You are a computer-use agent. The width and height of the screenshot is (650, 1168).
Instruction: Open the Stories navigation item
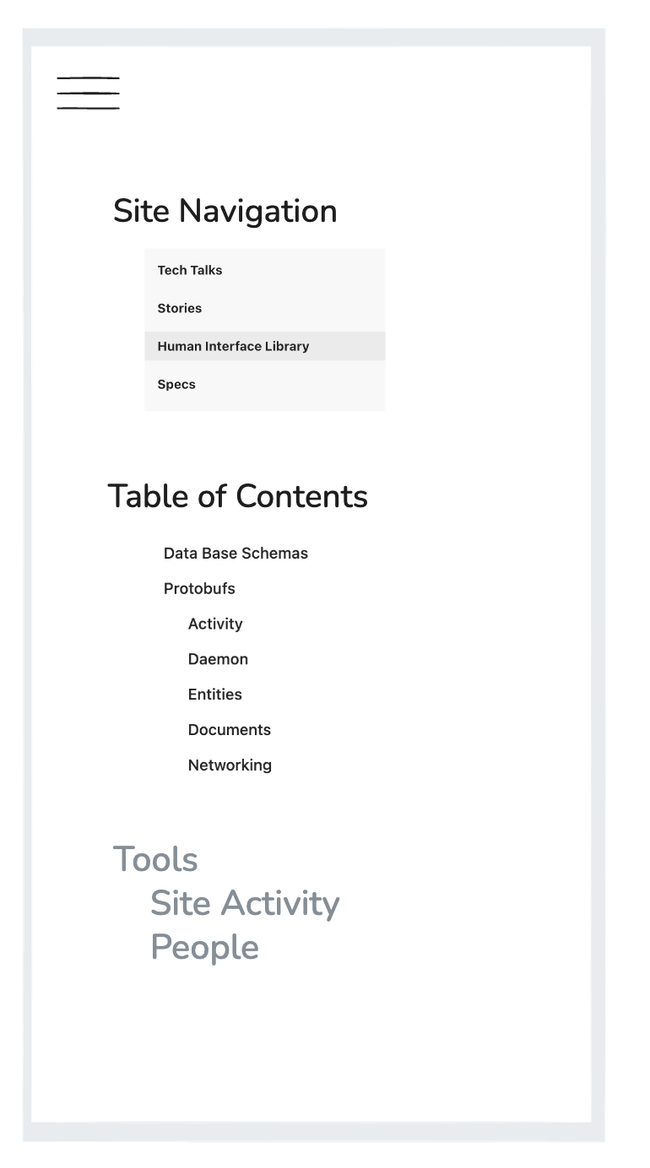point(180,308)
